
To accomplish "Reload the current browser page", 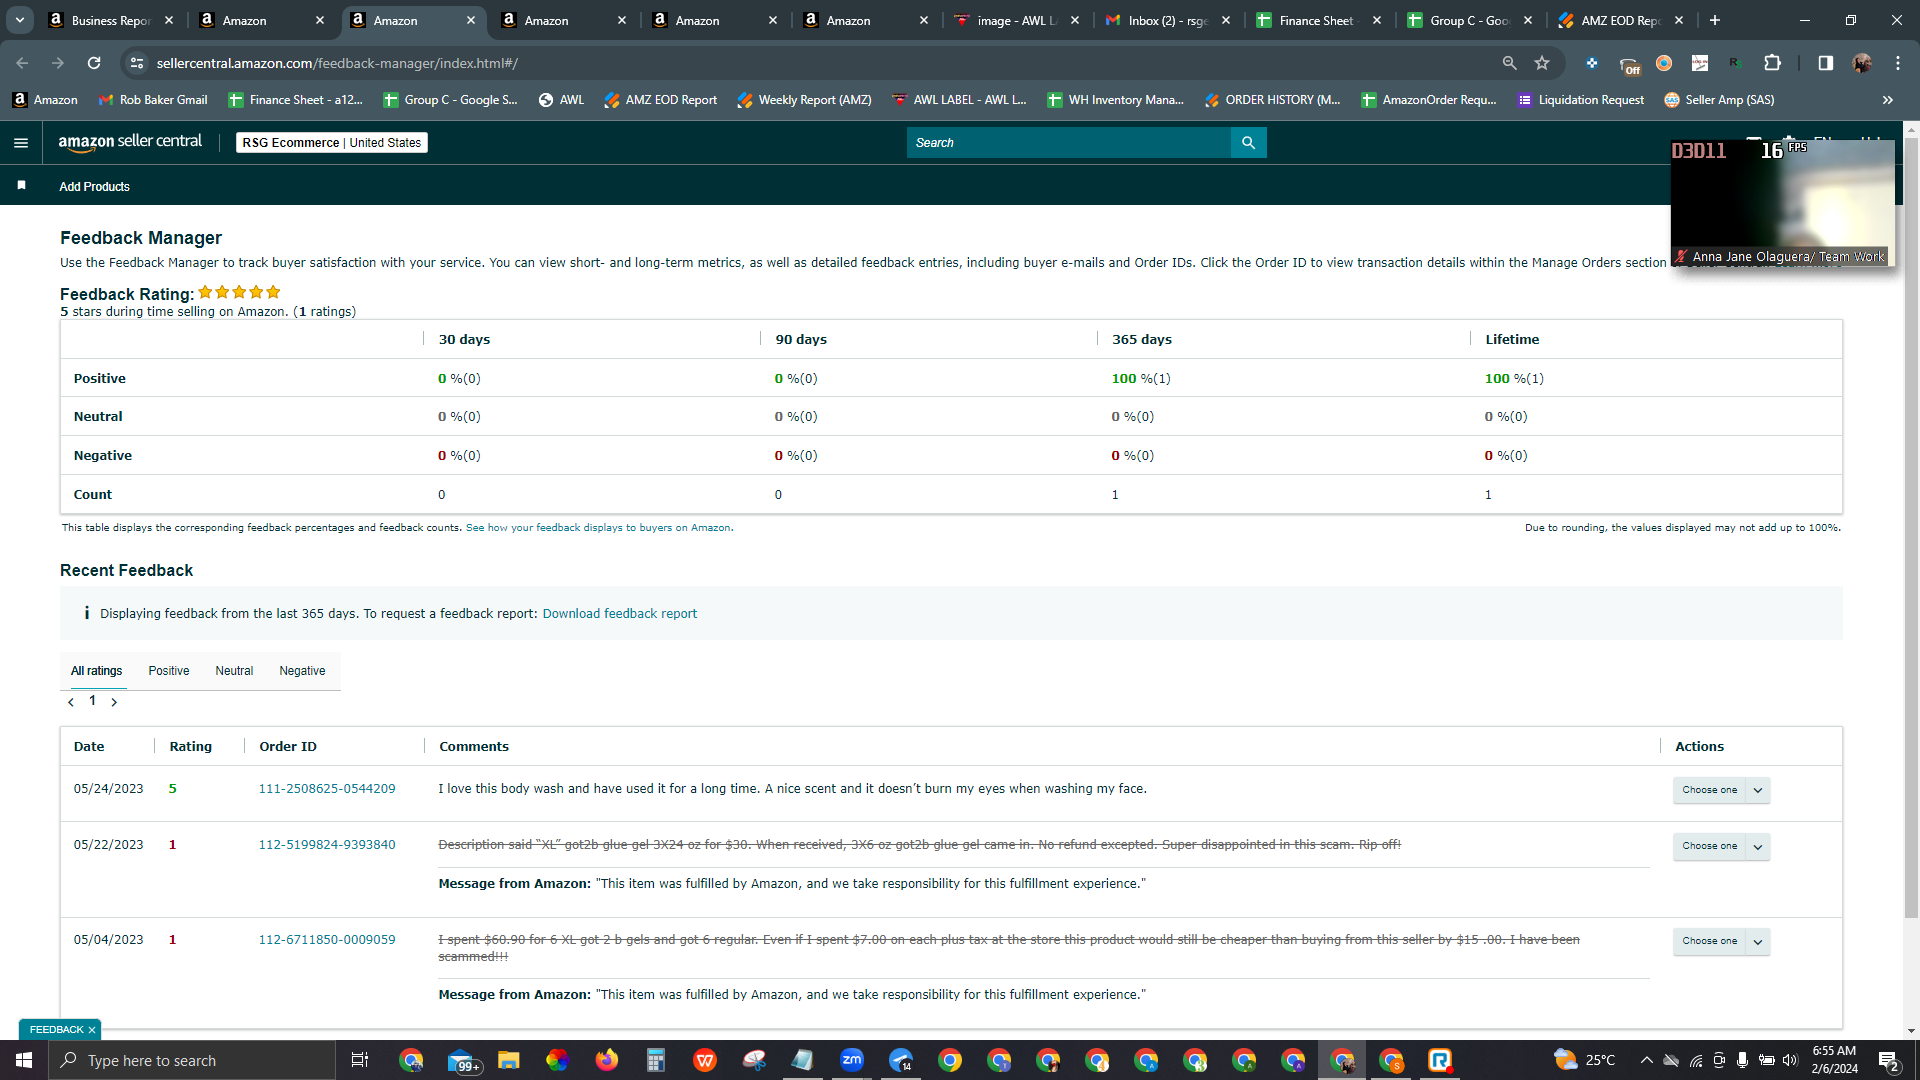I will click(94, 63).
